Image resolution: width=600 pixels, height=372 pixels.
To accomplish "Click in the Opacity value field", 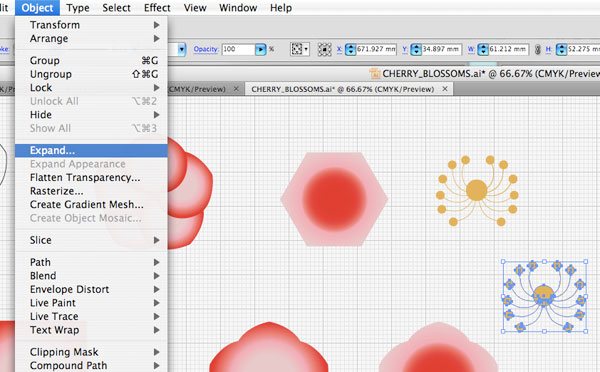I will pos(238,49).
